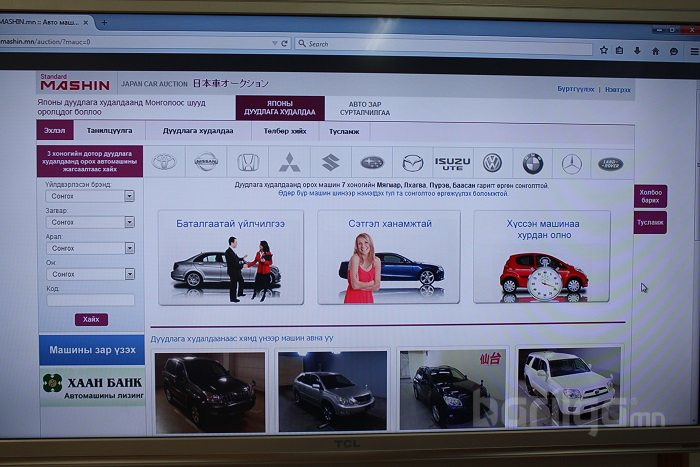This screenshot has width=700, height=467.
Task: Click the Код input field
Action: point(90,300)
